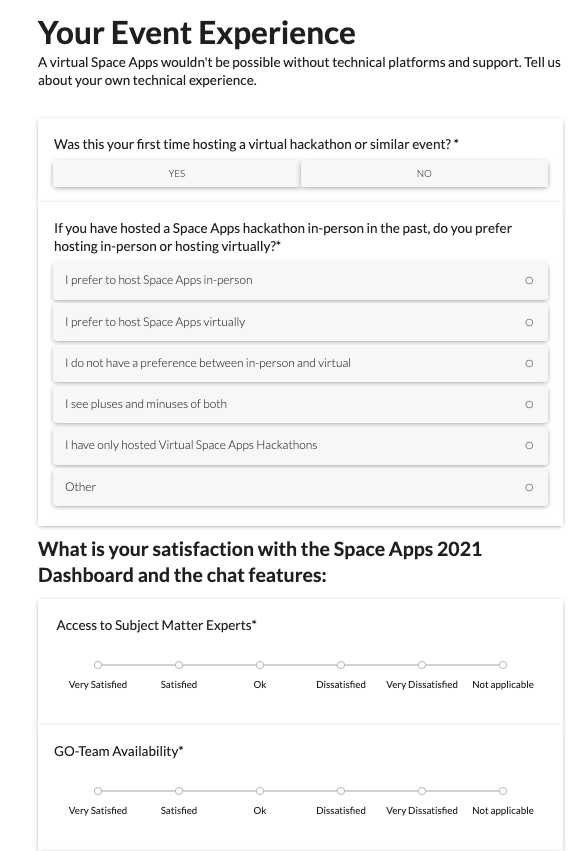Screen dimensions: 579x851
Task: Rate GO-Team Availability as Very Satisfied
Action: (x=98, y=791)
